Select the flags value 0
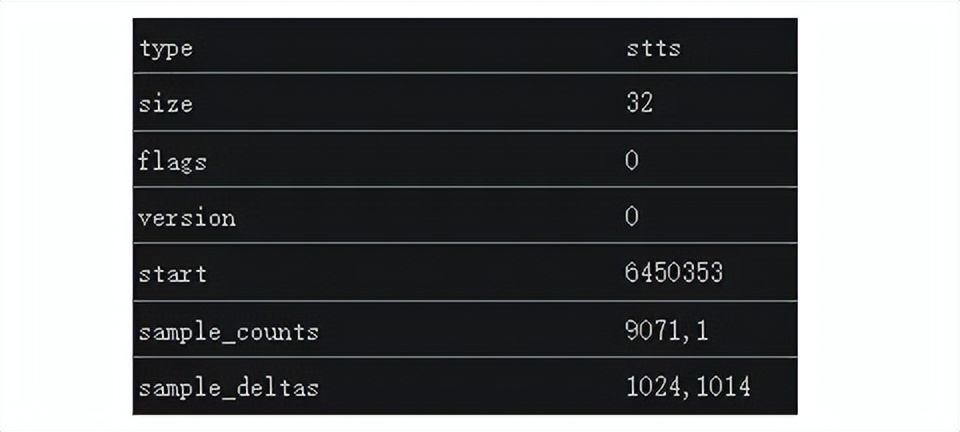 point(632,160)
